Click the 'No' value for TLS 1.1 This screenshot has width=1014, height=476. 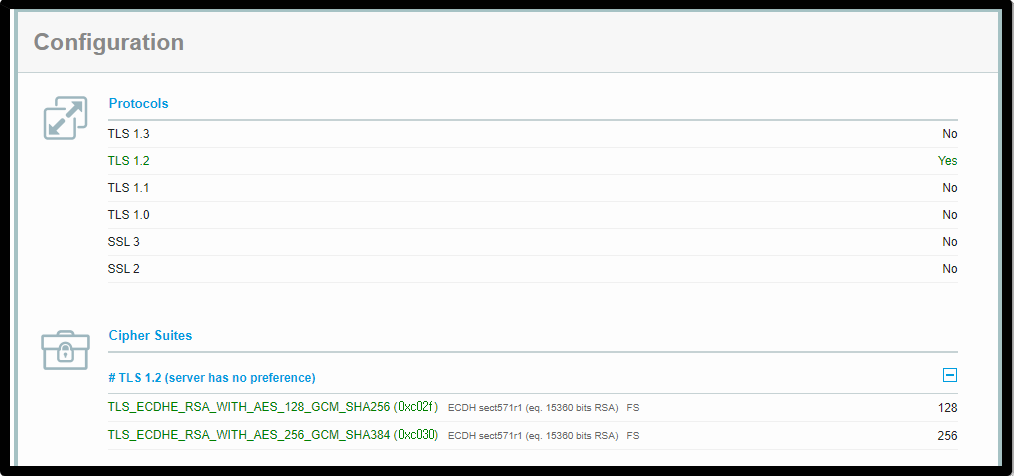(x=949, y=188)
